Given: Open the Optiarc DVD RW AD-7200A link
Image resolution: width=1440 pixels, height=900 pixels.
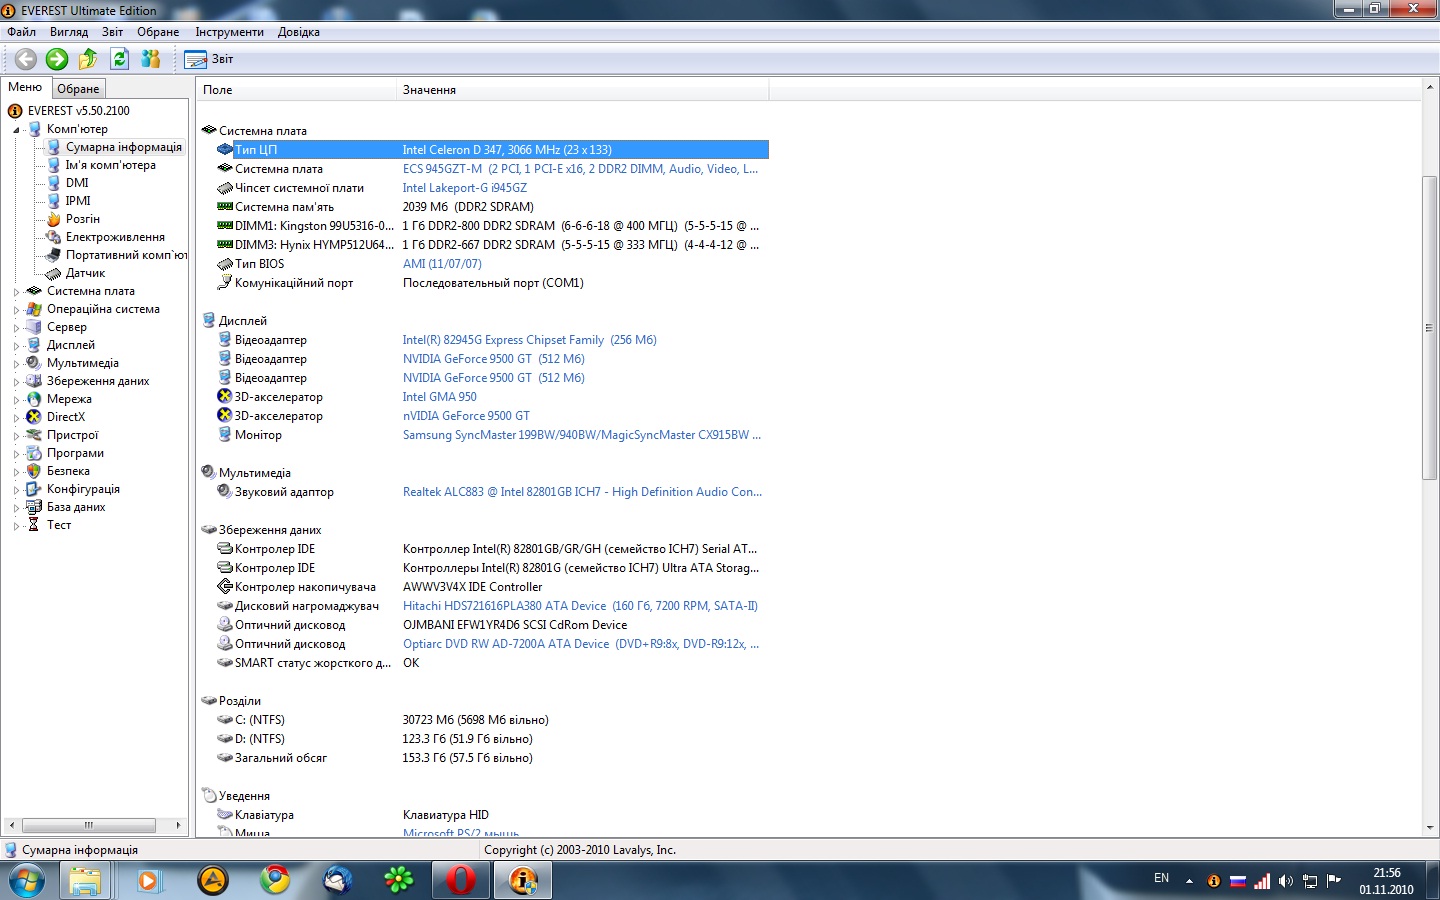Looking at the screenshot, I should pyautogui.click(x=581, y=644).
